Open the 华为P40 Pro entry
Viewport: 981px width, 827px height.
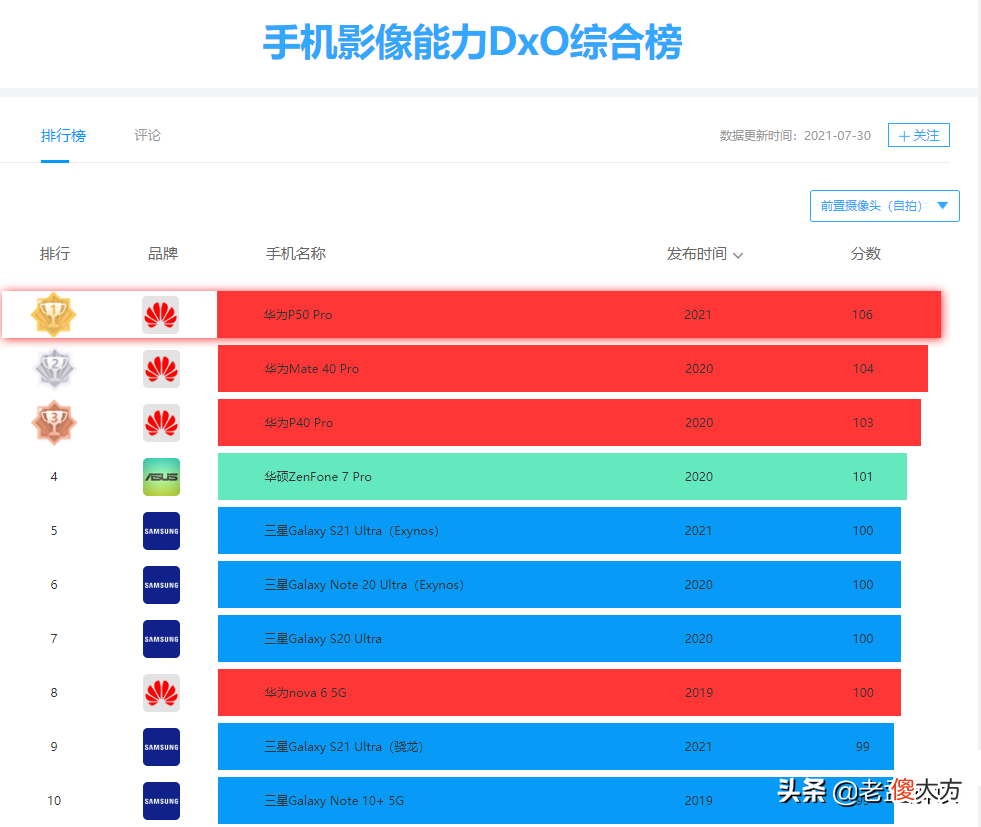pyautogui.click(x=569, y=422)
